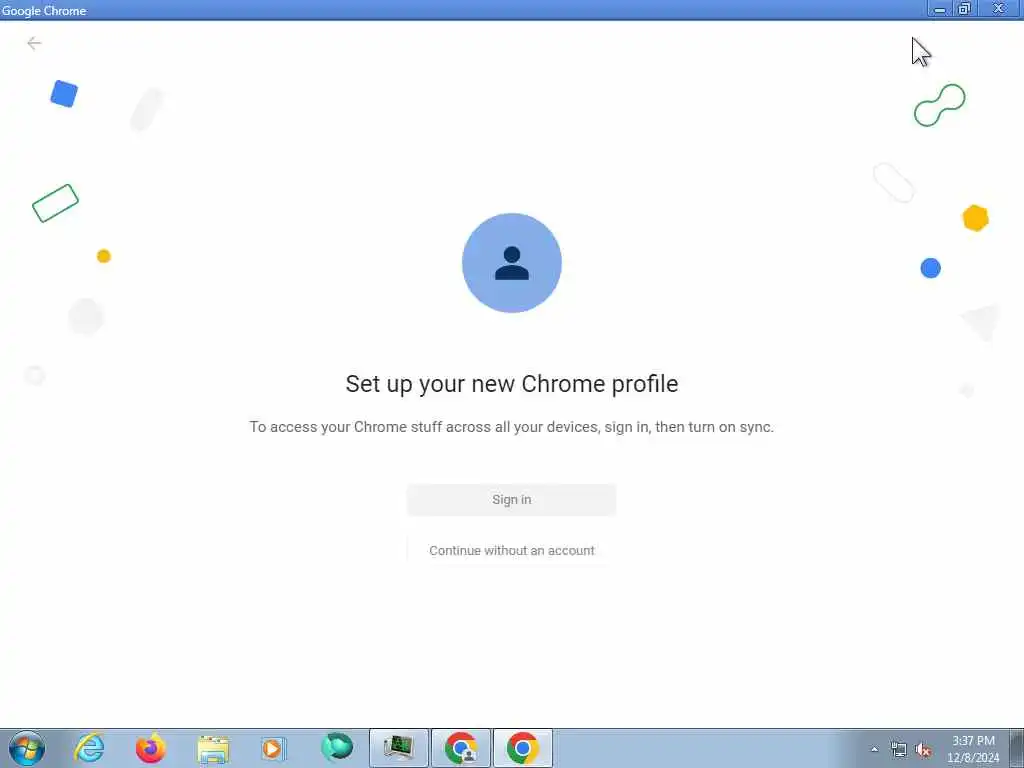This screenshot has width=1024, height=768.
Task: Open Windows Media Player taskbar icon
Action: tap(273, 748)
